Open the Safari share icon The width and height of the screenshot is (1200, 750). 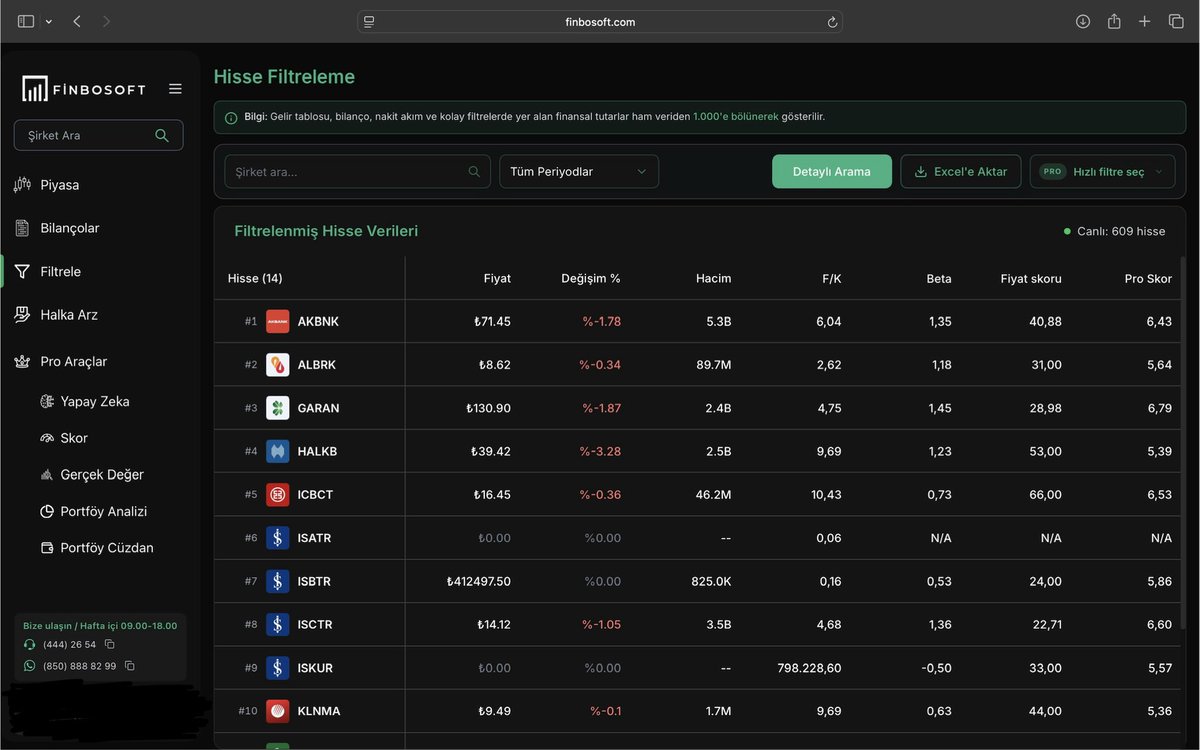pyautogui.click(x=1114, y=21)
